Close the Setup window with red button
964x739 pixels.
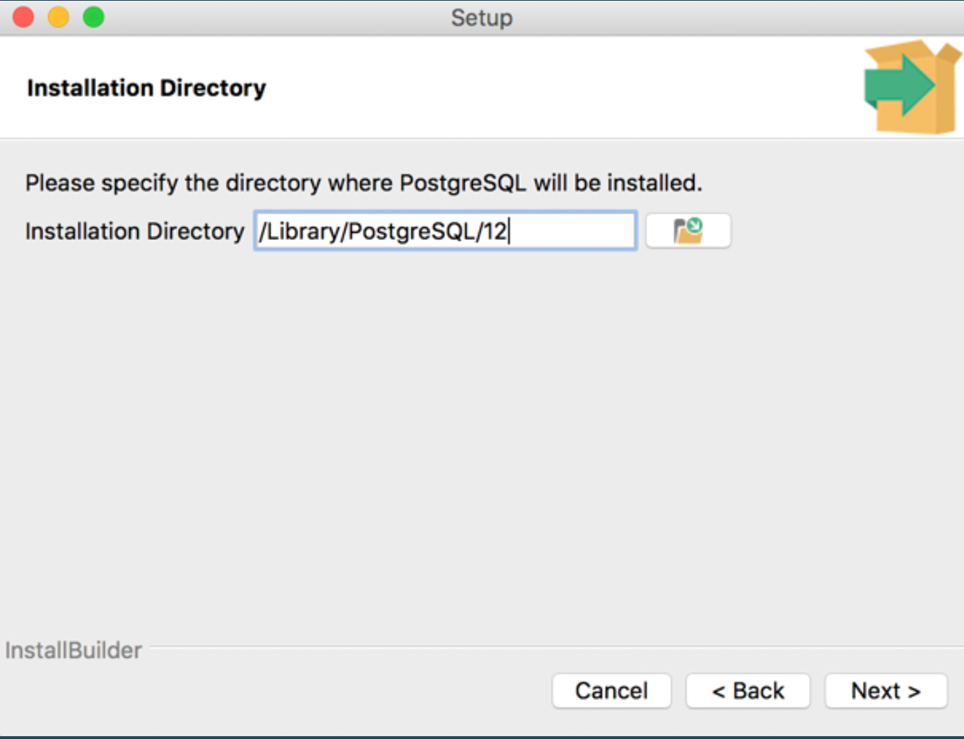[x=23, y=17]
